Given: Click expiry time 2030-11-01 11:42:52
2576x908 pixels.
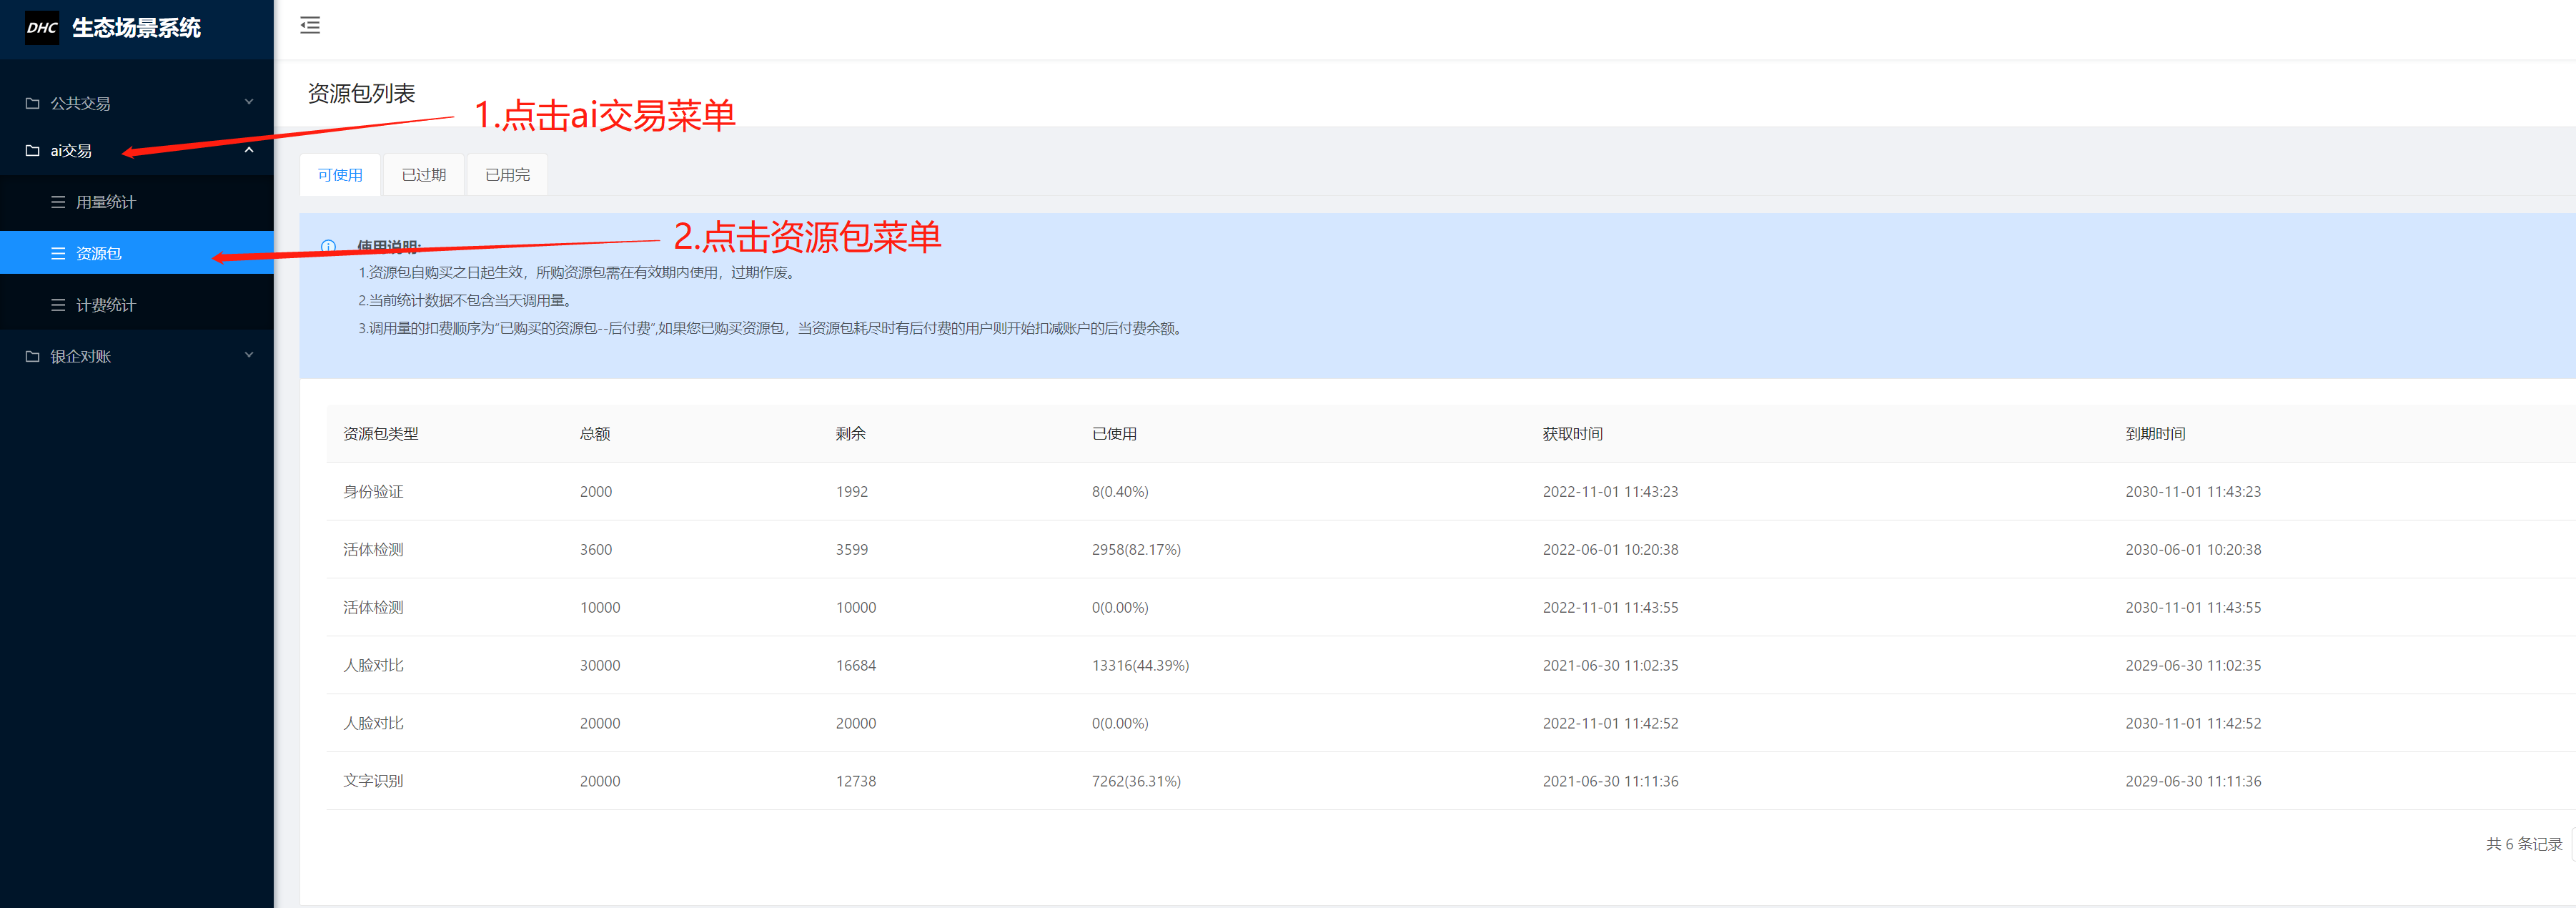Looking at the screenshot, I should [x=2193, y=723].
